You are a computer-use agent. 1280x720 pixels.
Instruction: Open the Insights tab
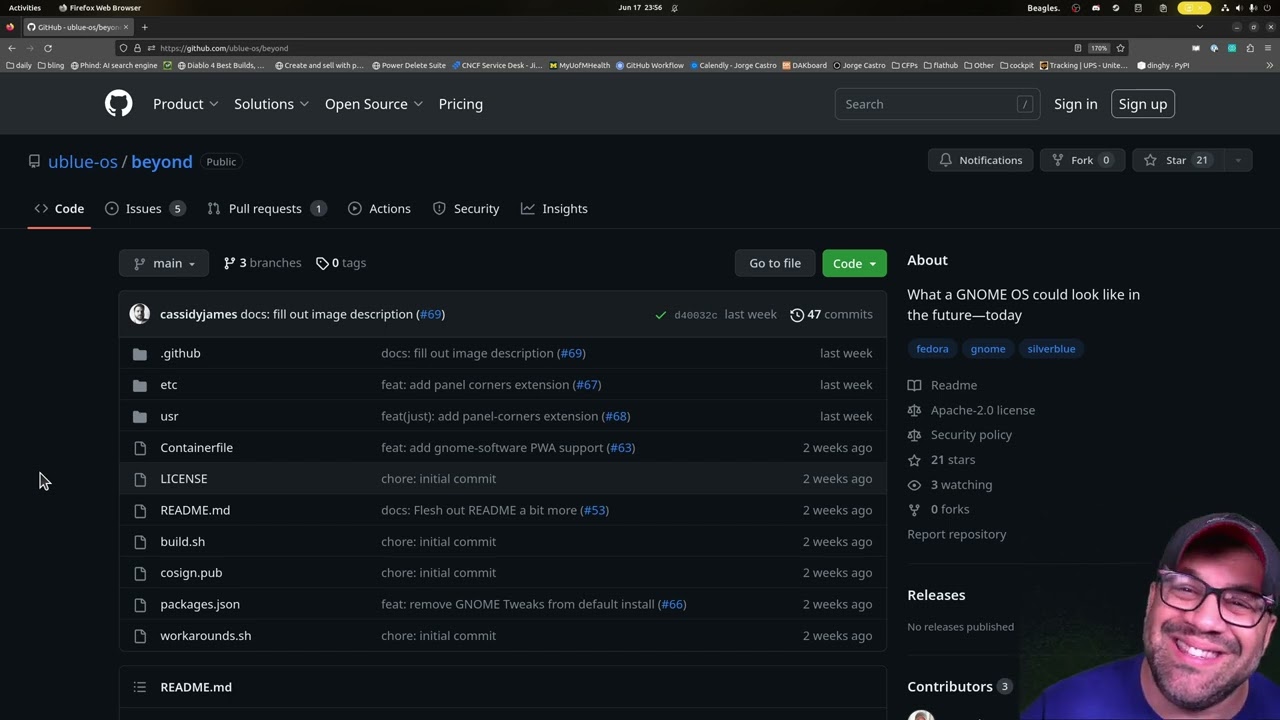click(x=554, y=209)
